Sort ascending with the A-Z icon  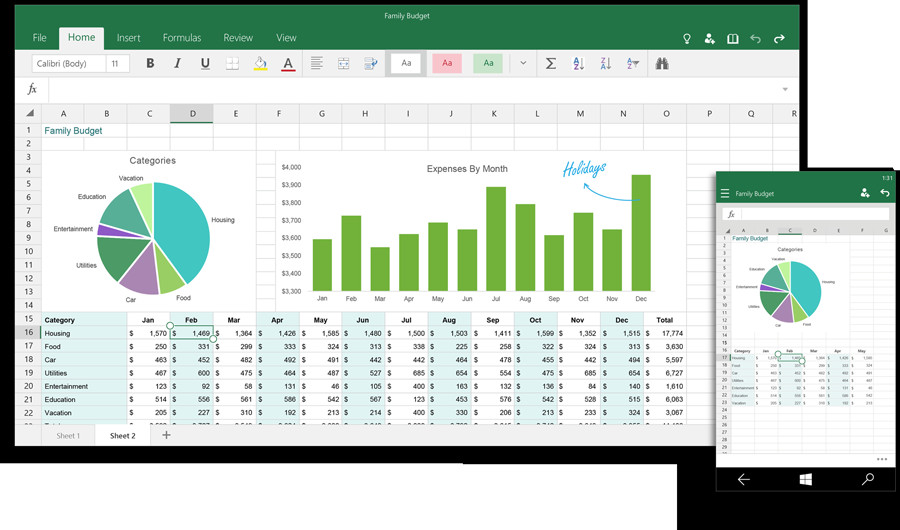(x=578, y=64)
